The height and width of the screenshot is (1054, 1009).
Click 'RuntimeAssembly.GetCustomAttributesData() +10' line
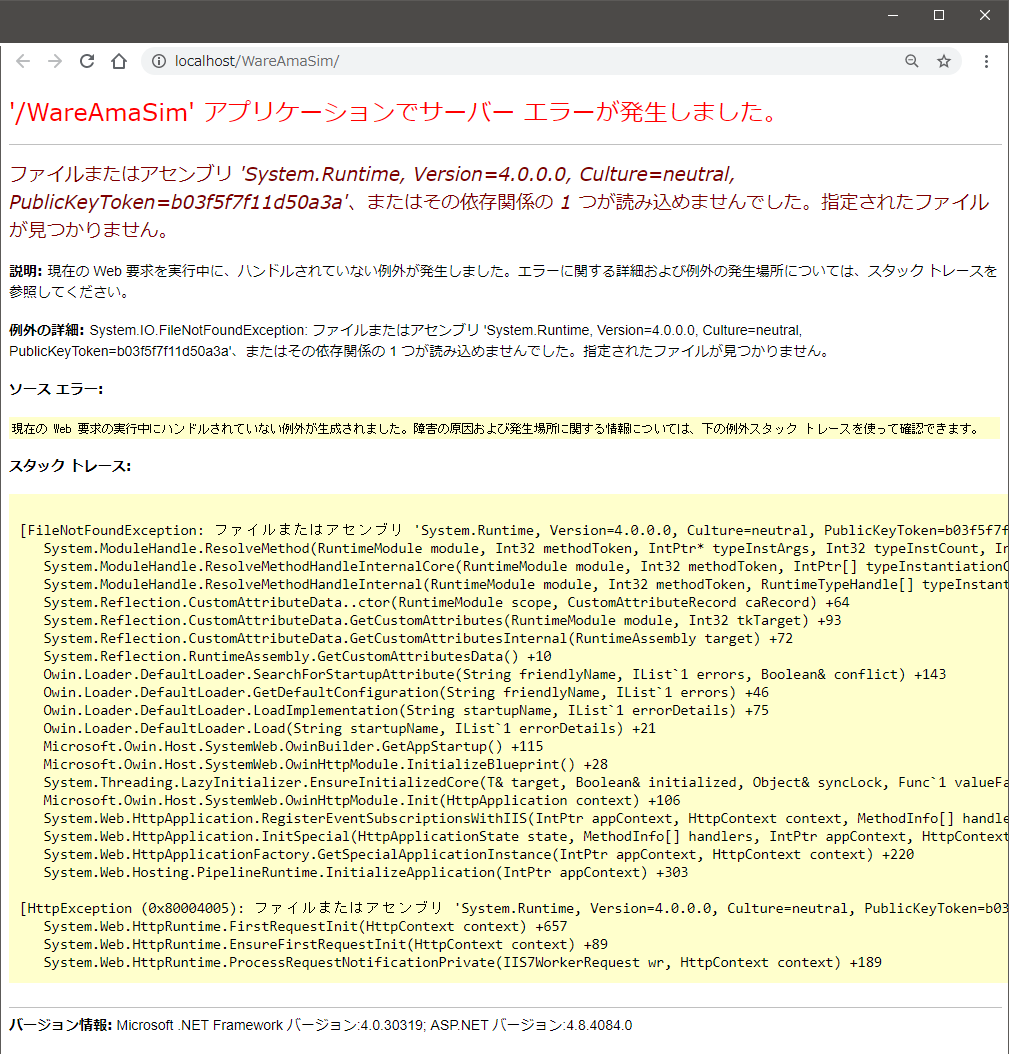tap(297, 657)
